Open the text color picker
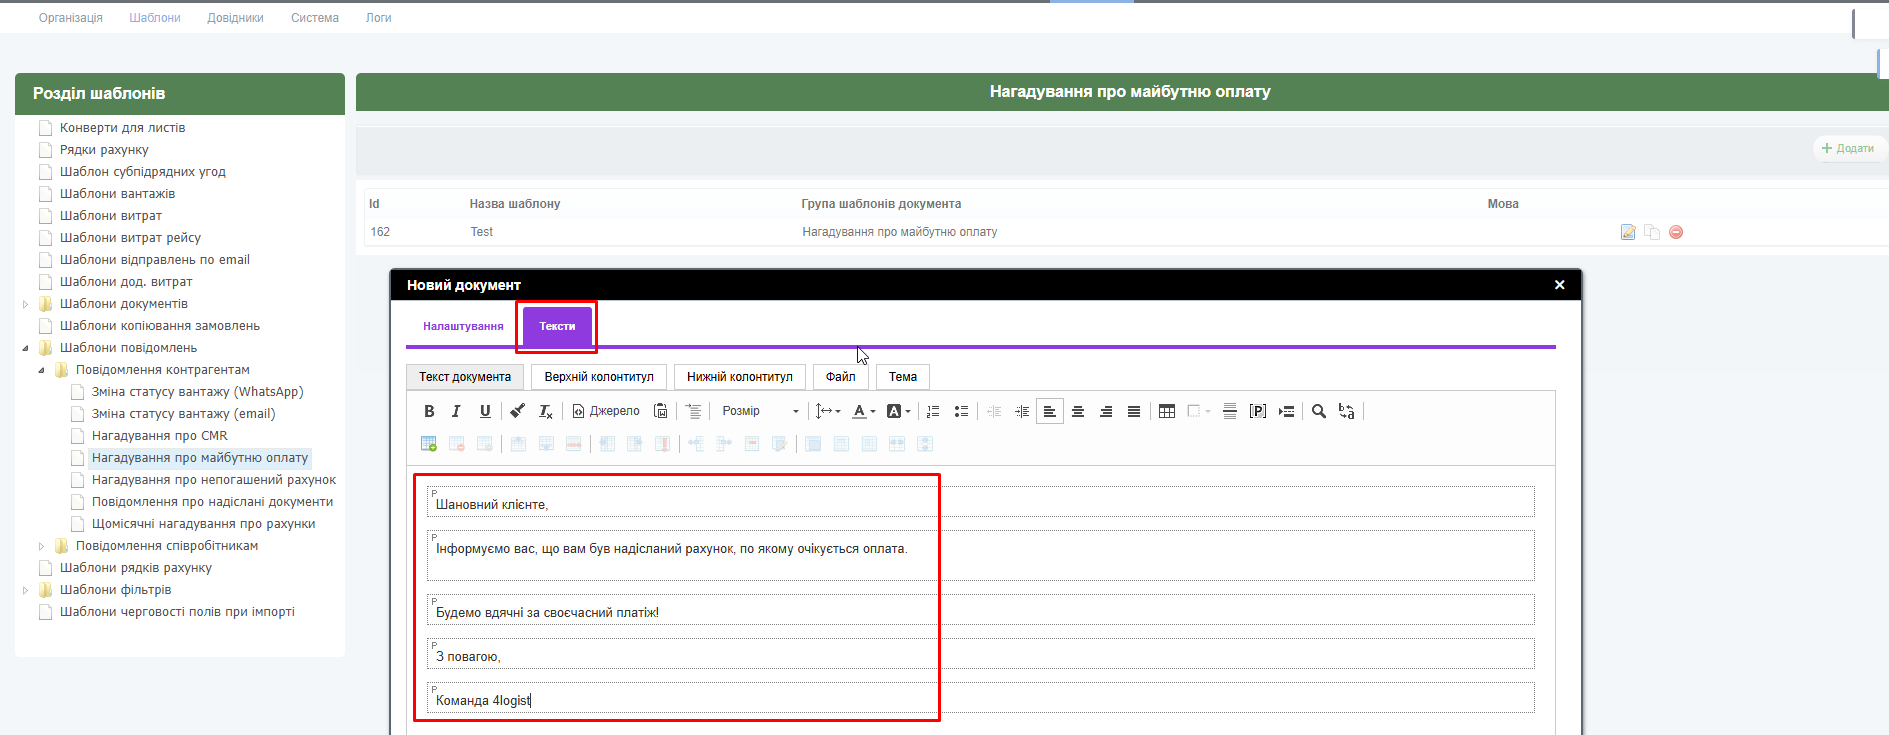 click(864, 411)
